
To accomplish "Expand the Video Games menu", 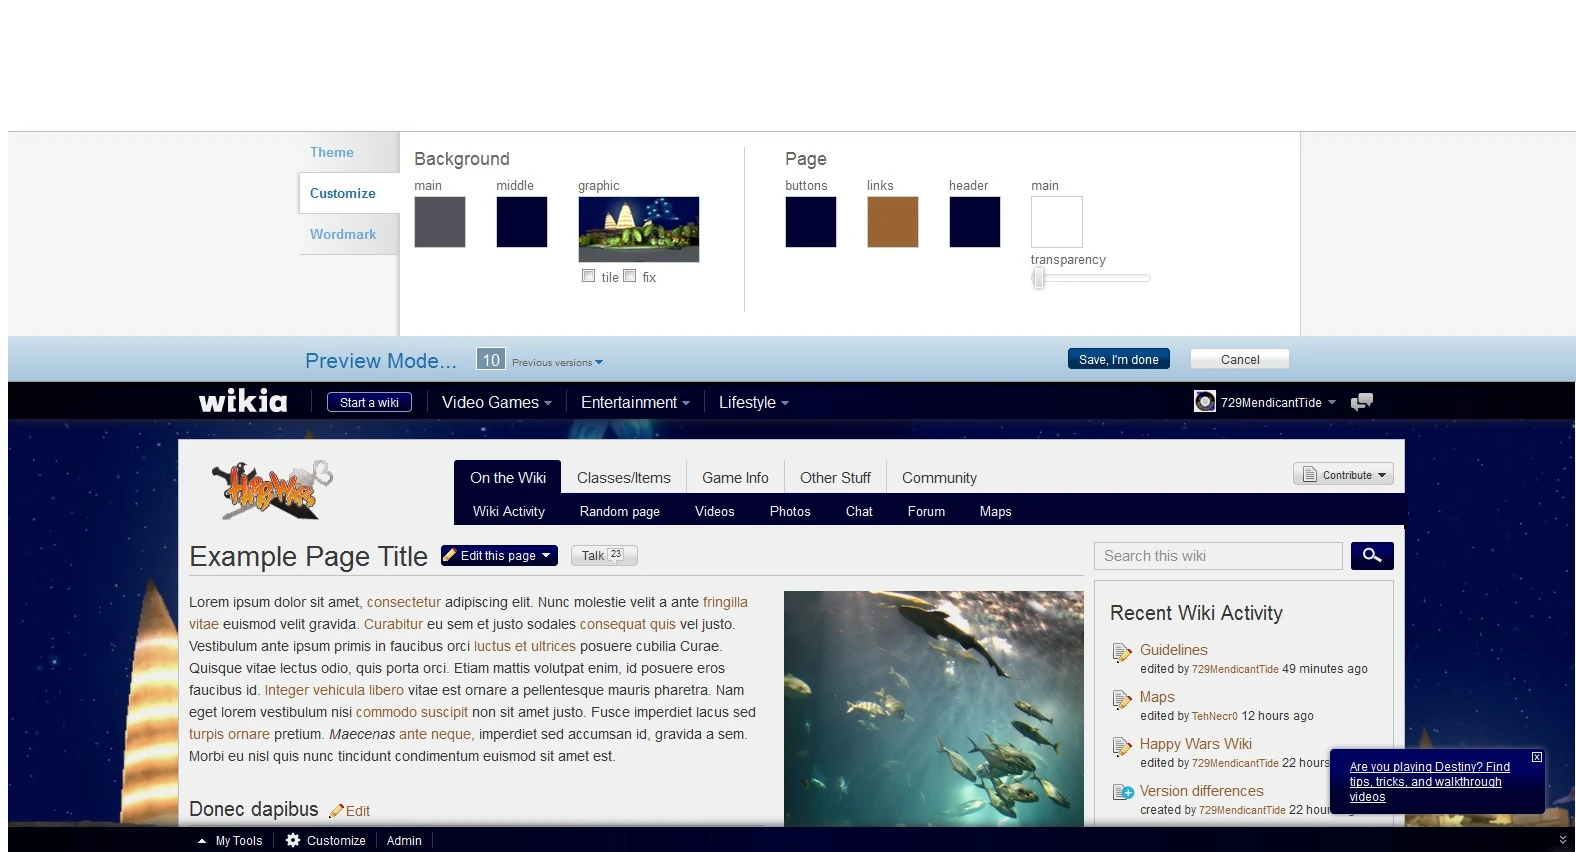I will [496, 403].
